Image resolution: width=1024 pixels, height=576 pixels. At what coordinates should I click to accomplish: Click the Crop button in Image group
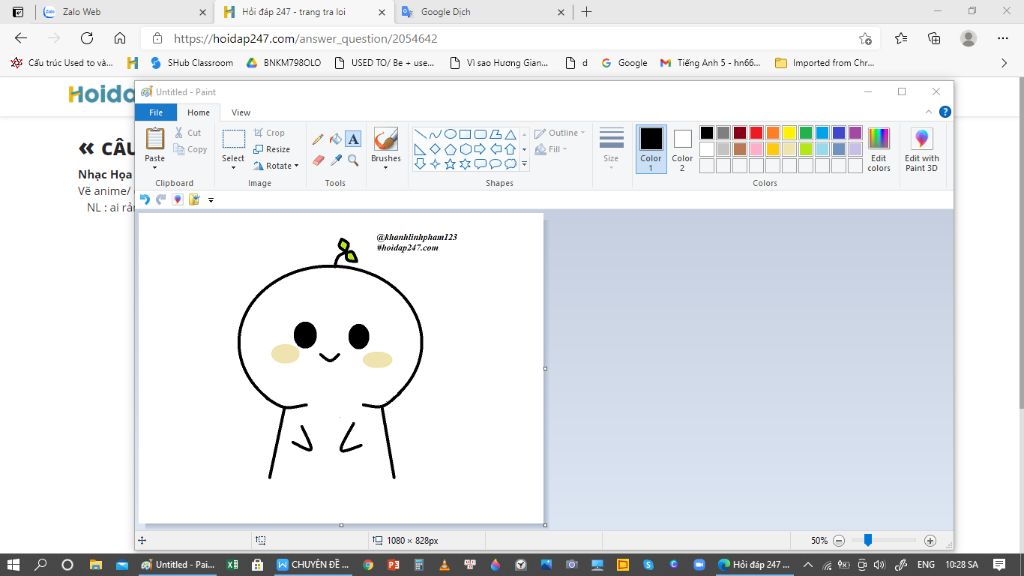point(269,133)
